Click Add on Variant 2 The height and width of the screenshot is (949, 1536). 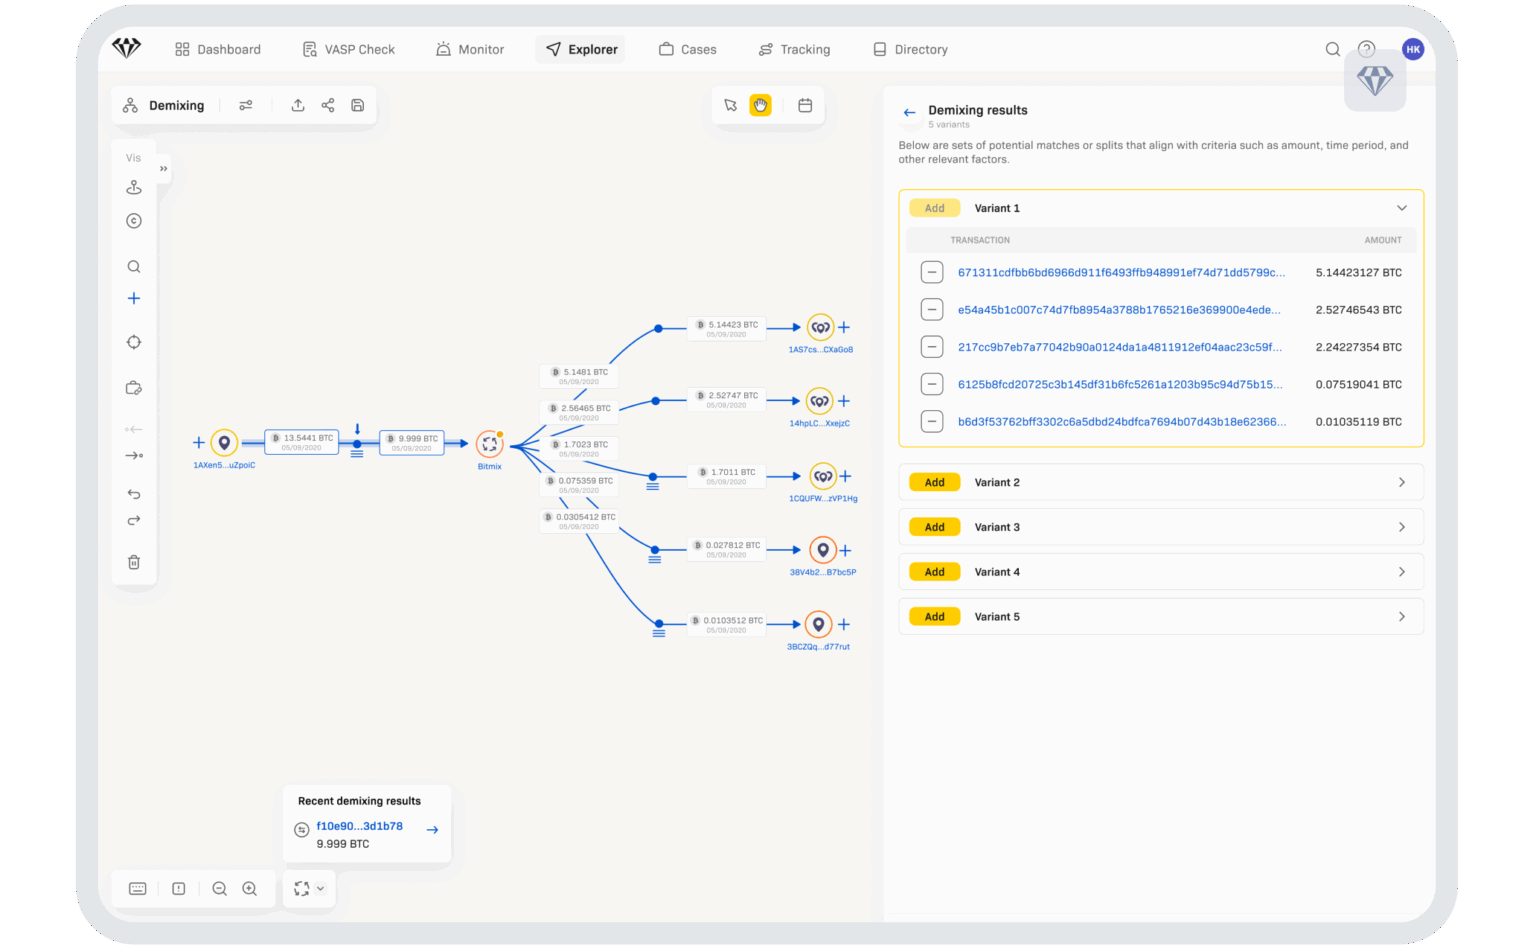click(934, 482)
